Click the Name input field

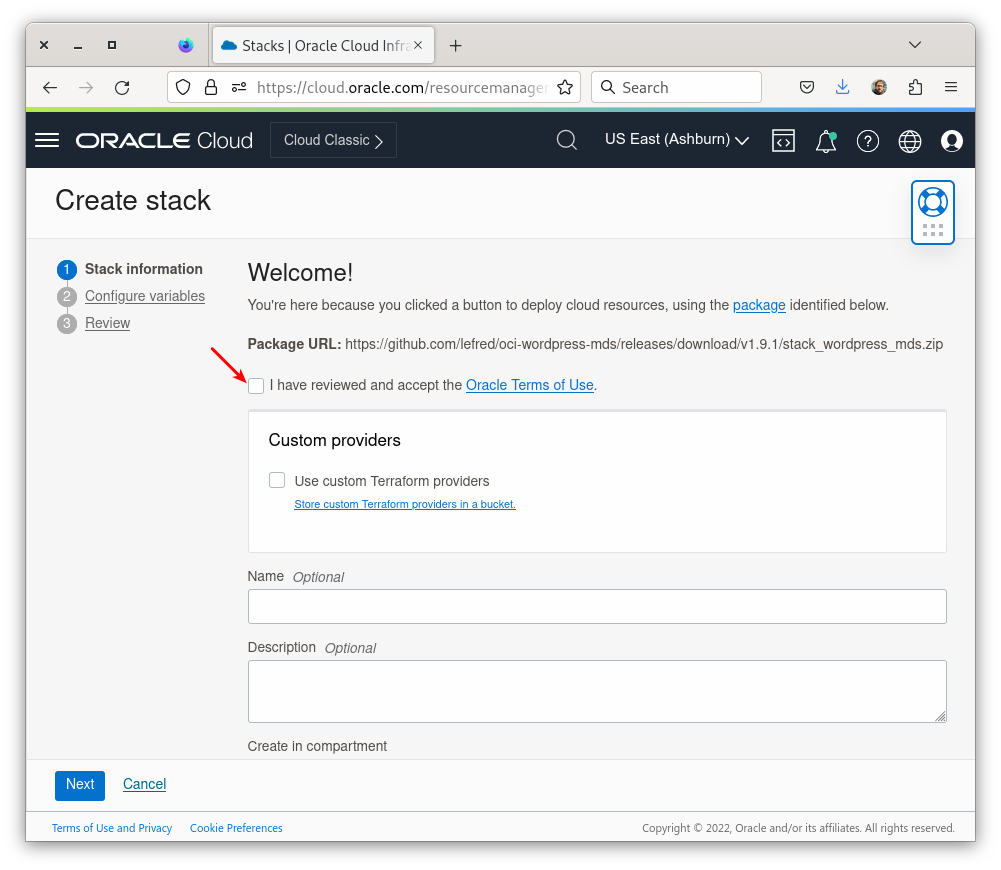[597, 606]
